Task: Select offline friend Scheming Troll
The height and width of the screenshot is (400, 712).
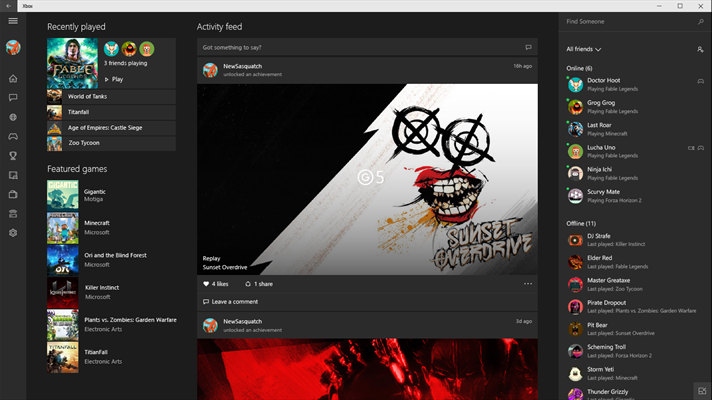Action: coord(635,351)
